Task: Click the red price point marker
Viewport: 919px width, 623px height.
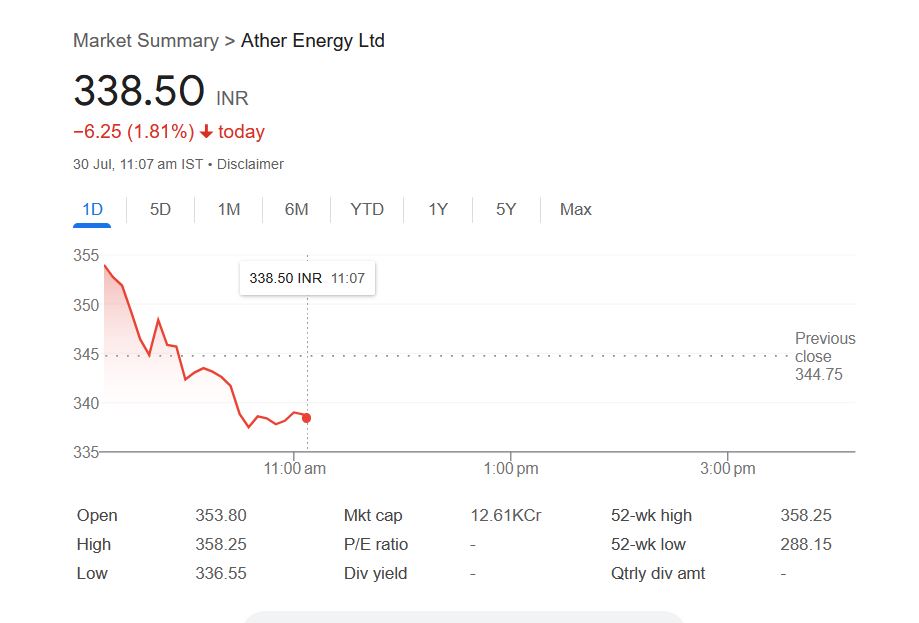Action: [306, 418]
